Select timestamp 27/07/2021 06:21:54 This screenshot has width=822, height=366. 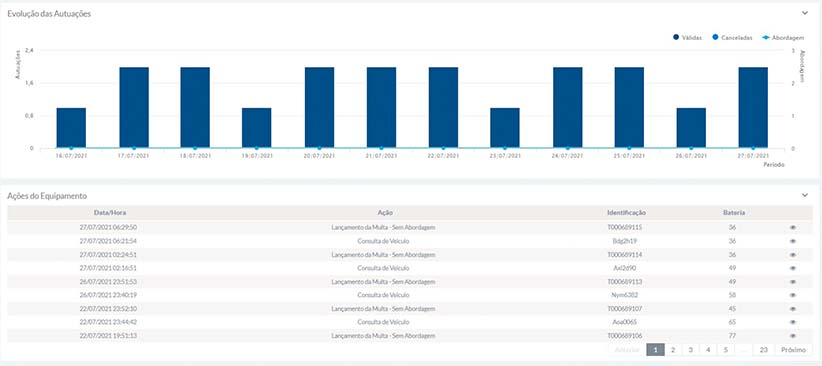point(109,241)
